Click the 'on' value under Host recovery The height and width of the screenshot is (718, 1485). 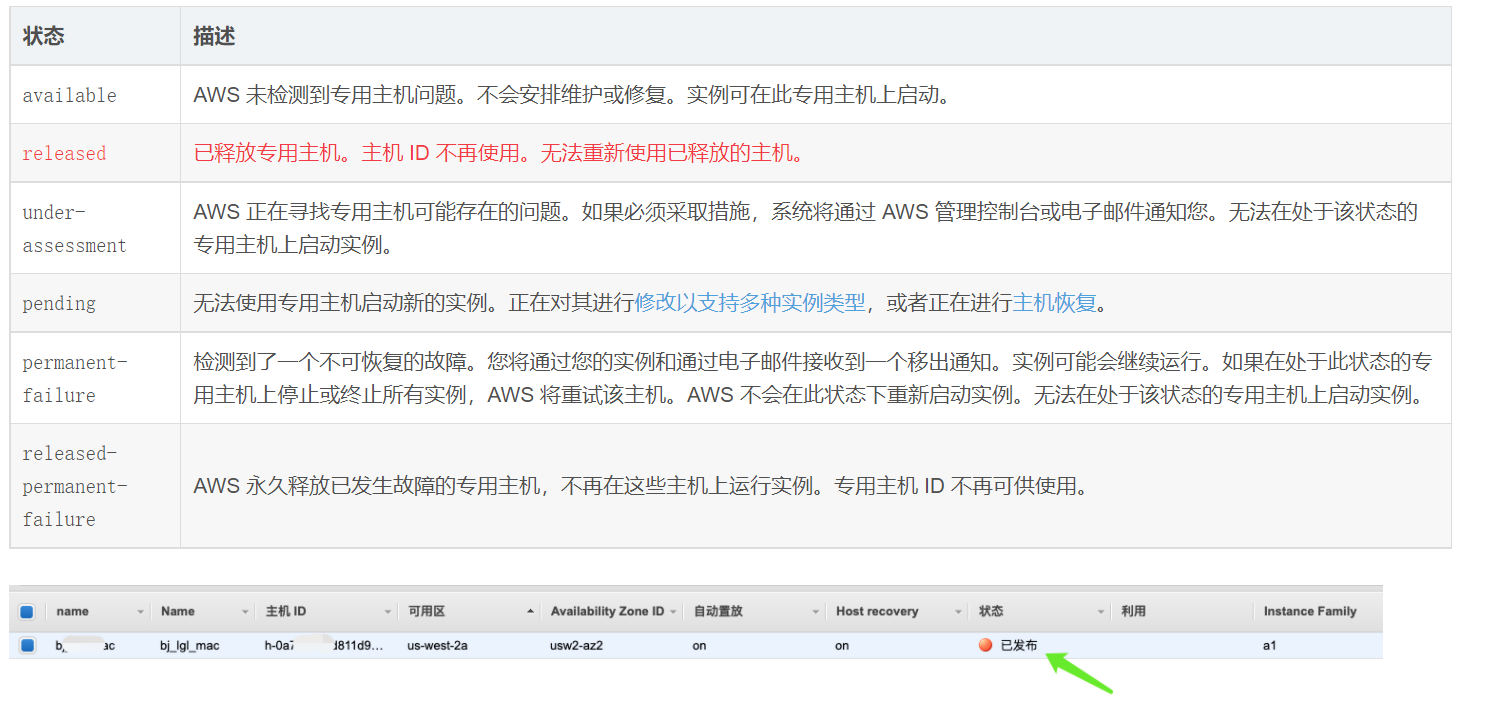(842, 646)
